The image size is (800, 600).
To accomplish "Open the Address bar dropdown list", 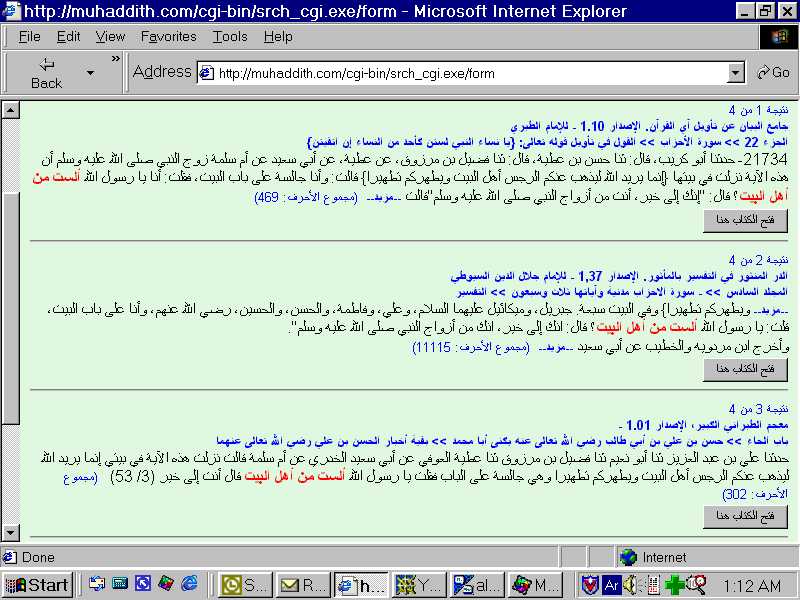I will point(735,73).
